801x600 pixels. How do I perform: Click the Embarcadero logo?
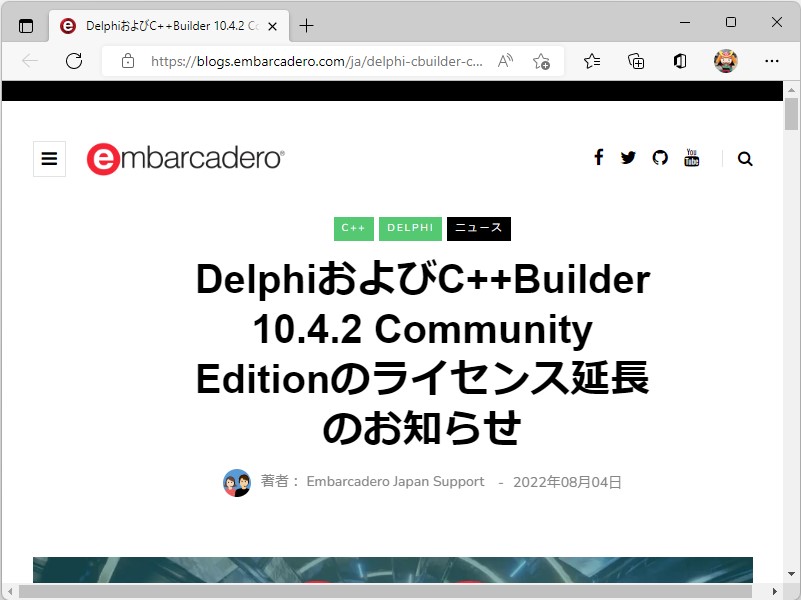184,158
